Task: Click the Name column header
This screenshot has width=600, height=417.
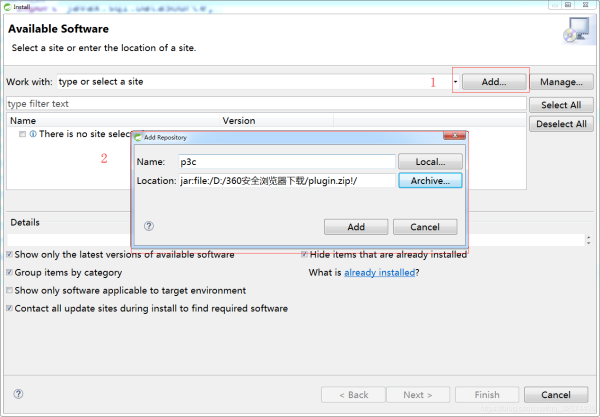Action: pos(23,120)
